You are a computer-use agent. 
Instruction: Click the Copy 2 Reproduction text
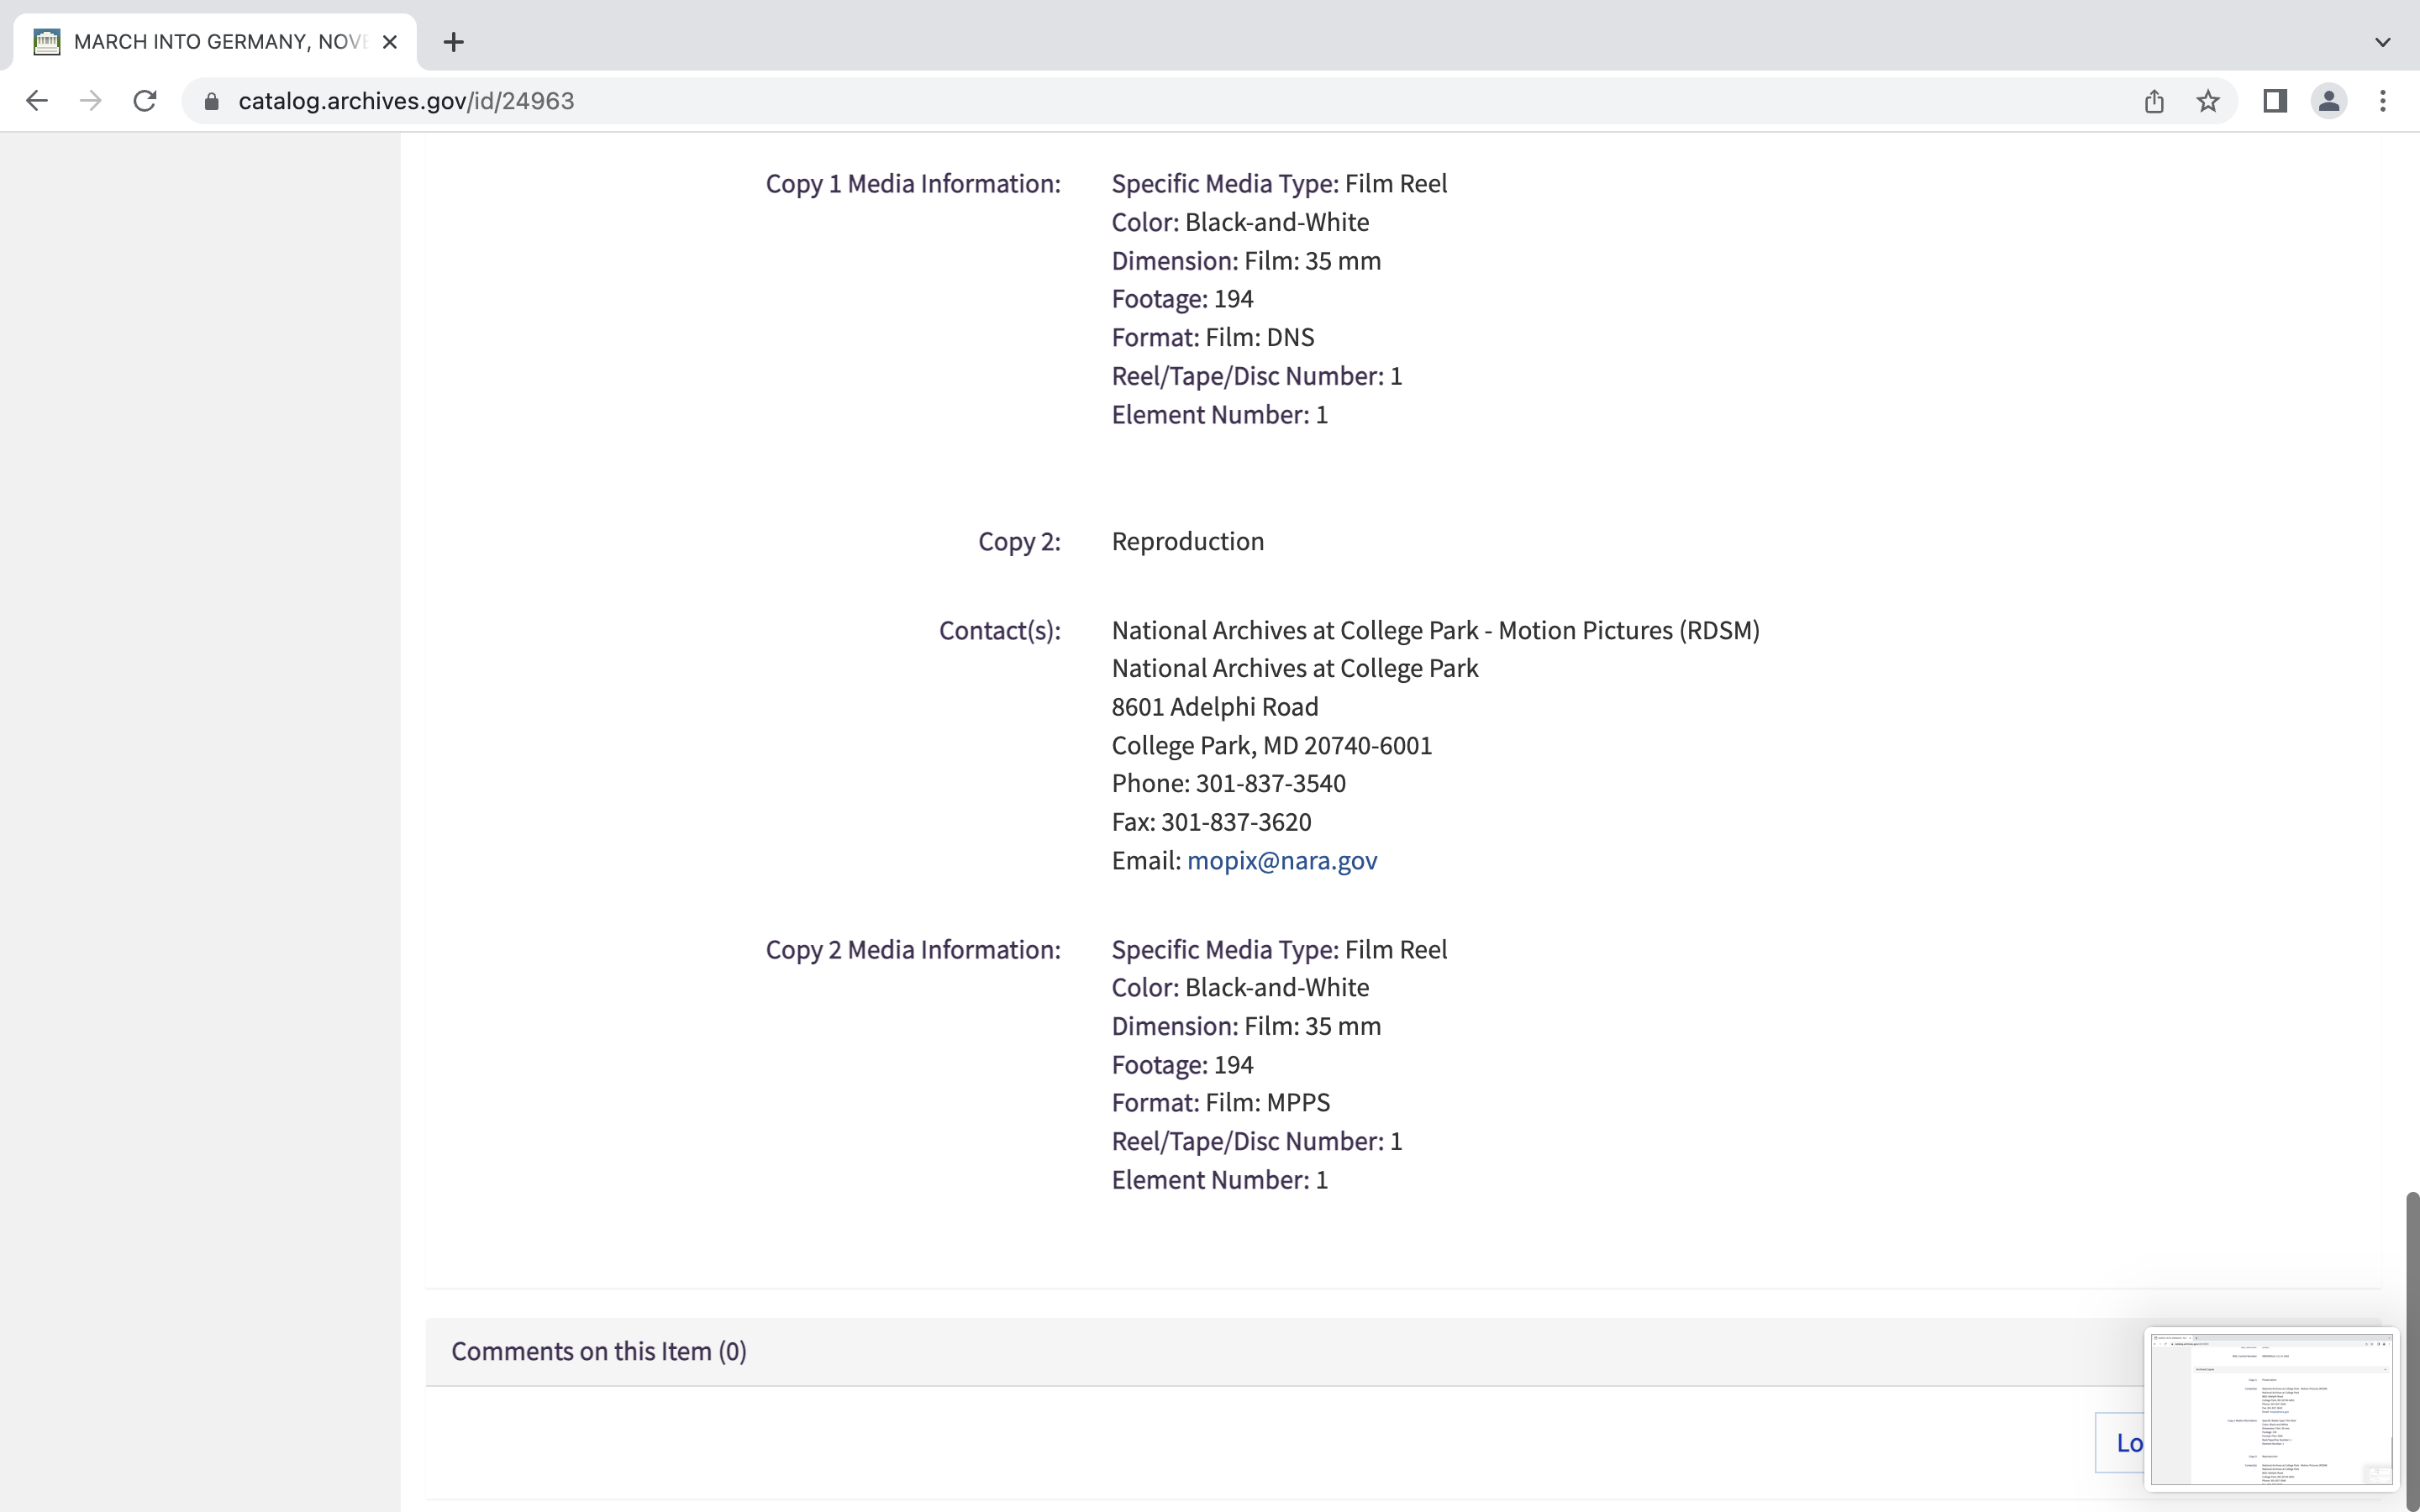[1187, 541]
